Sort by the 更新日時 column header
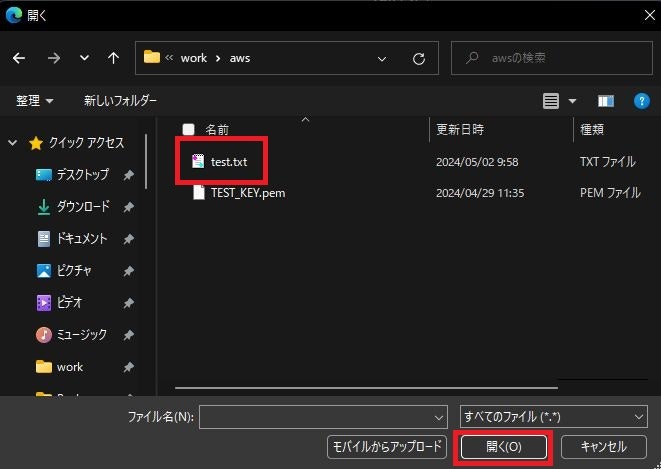Viewport: 661px width, 469px height. tap(459, 129)
